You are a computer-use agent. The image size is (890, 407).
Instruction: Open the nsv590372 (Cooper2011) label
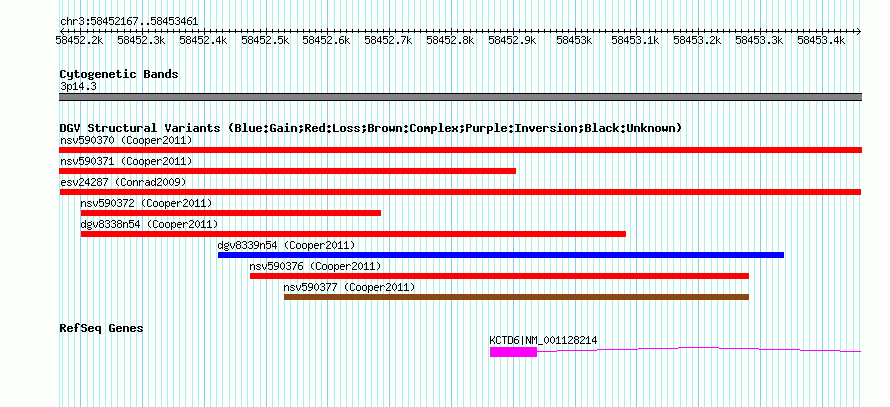pyautogui.click(x=146, y=203)
